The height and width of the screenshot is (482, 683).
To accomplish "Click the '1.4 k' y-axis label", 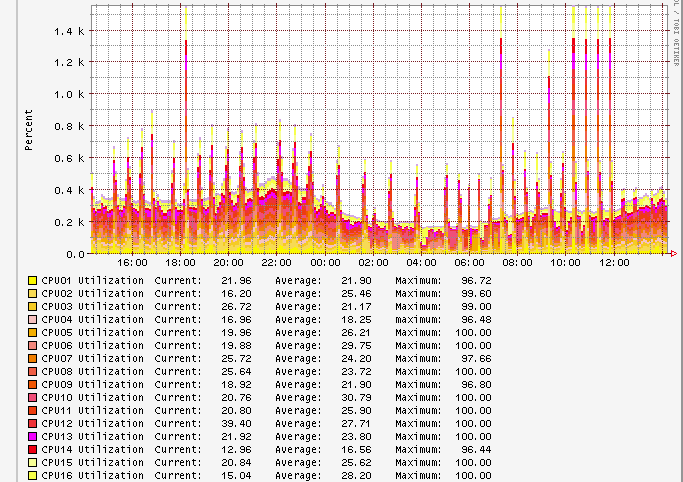I will click(x=69, y=31).
